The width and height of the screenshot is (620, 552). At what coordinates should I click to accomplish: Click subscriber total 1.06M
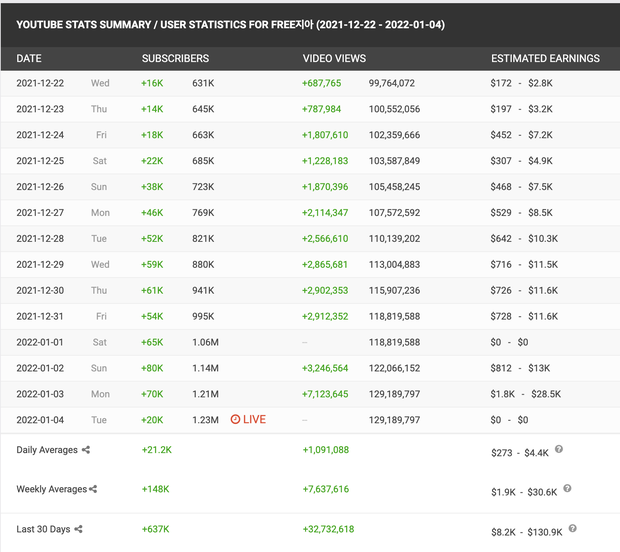click(x=206, y=342)
